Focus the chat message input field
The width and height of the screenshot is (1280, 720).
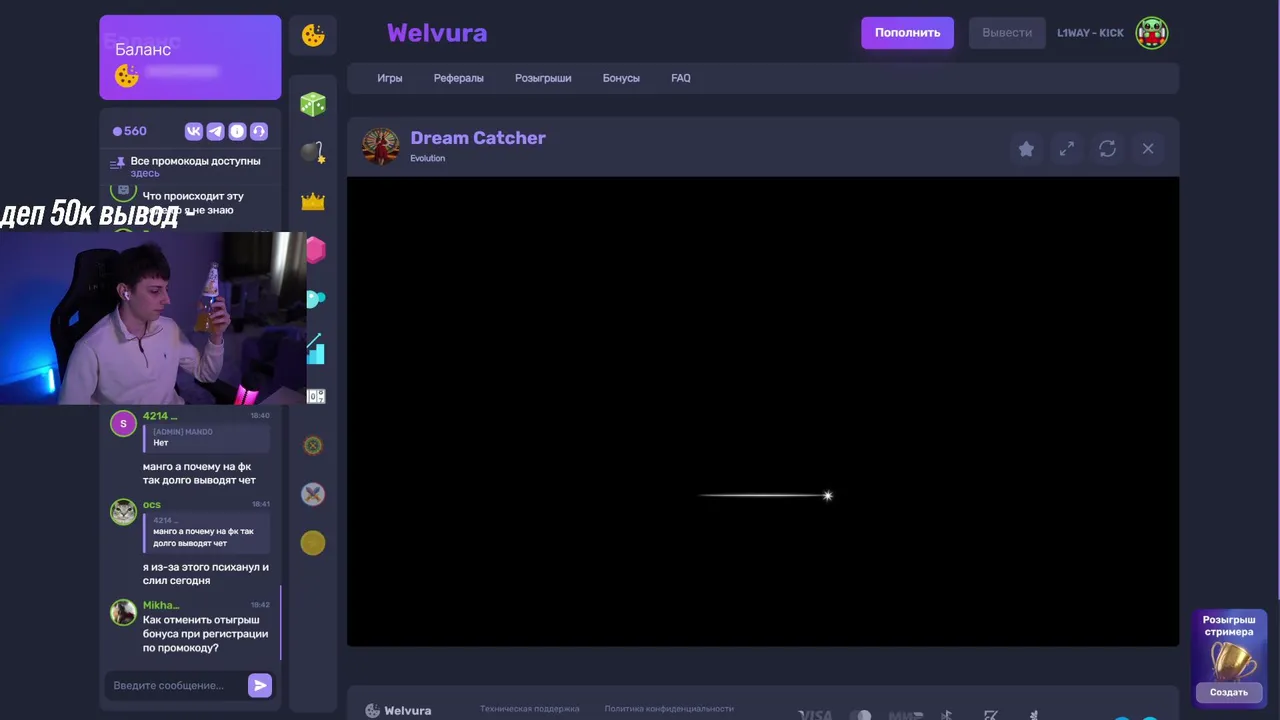176,685
